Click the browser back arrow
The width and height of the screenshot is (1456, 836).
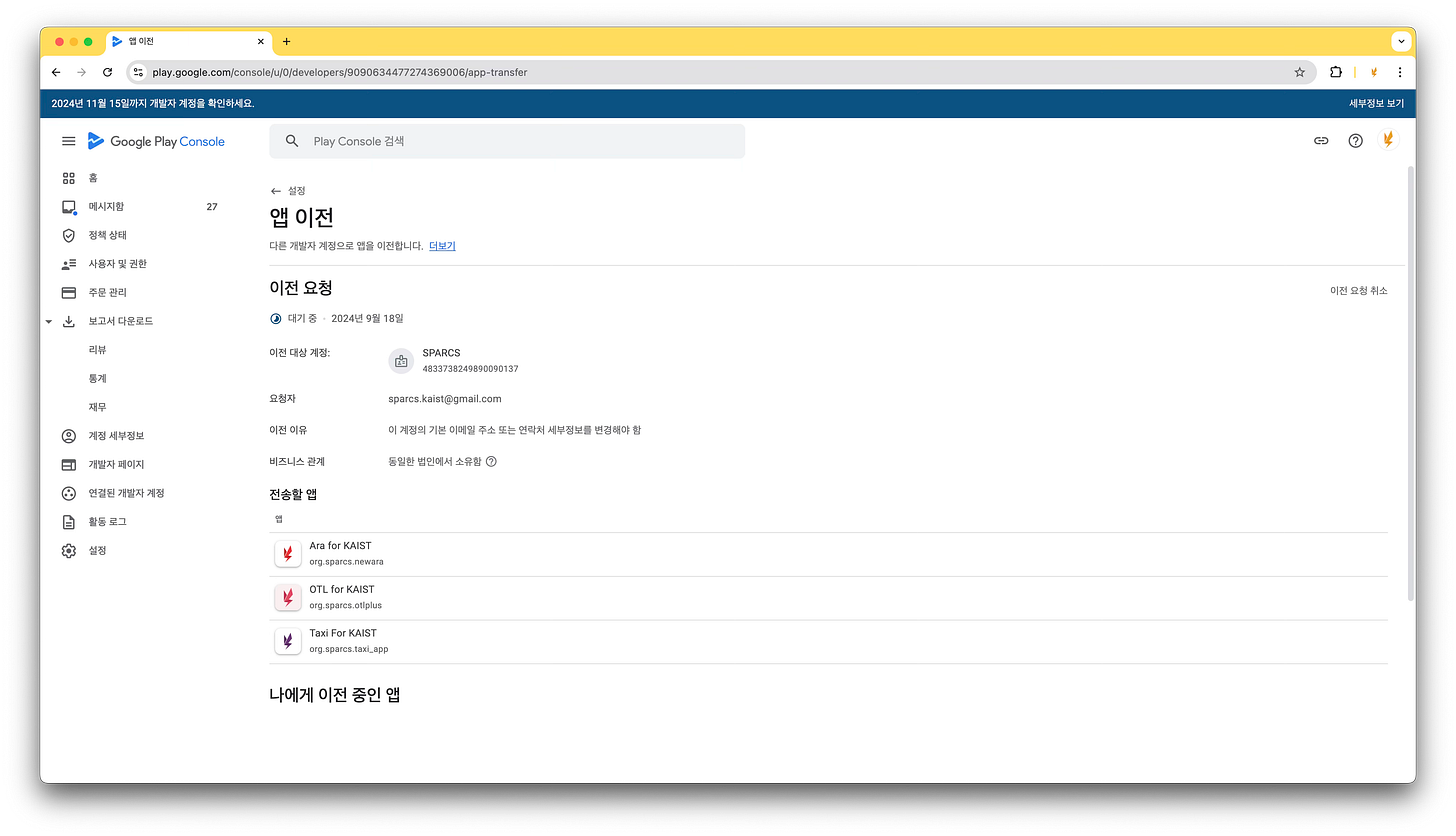coord(56,72)
